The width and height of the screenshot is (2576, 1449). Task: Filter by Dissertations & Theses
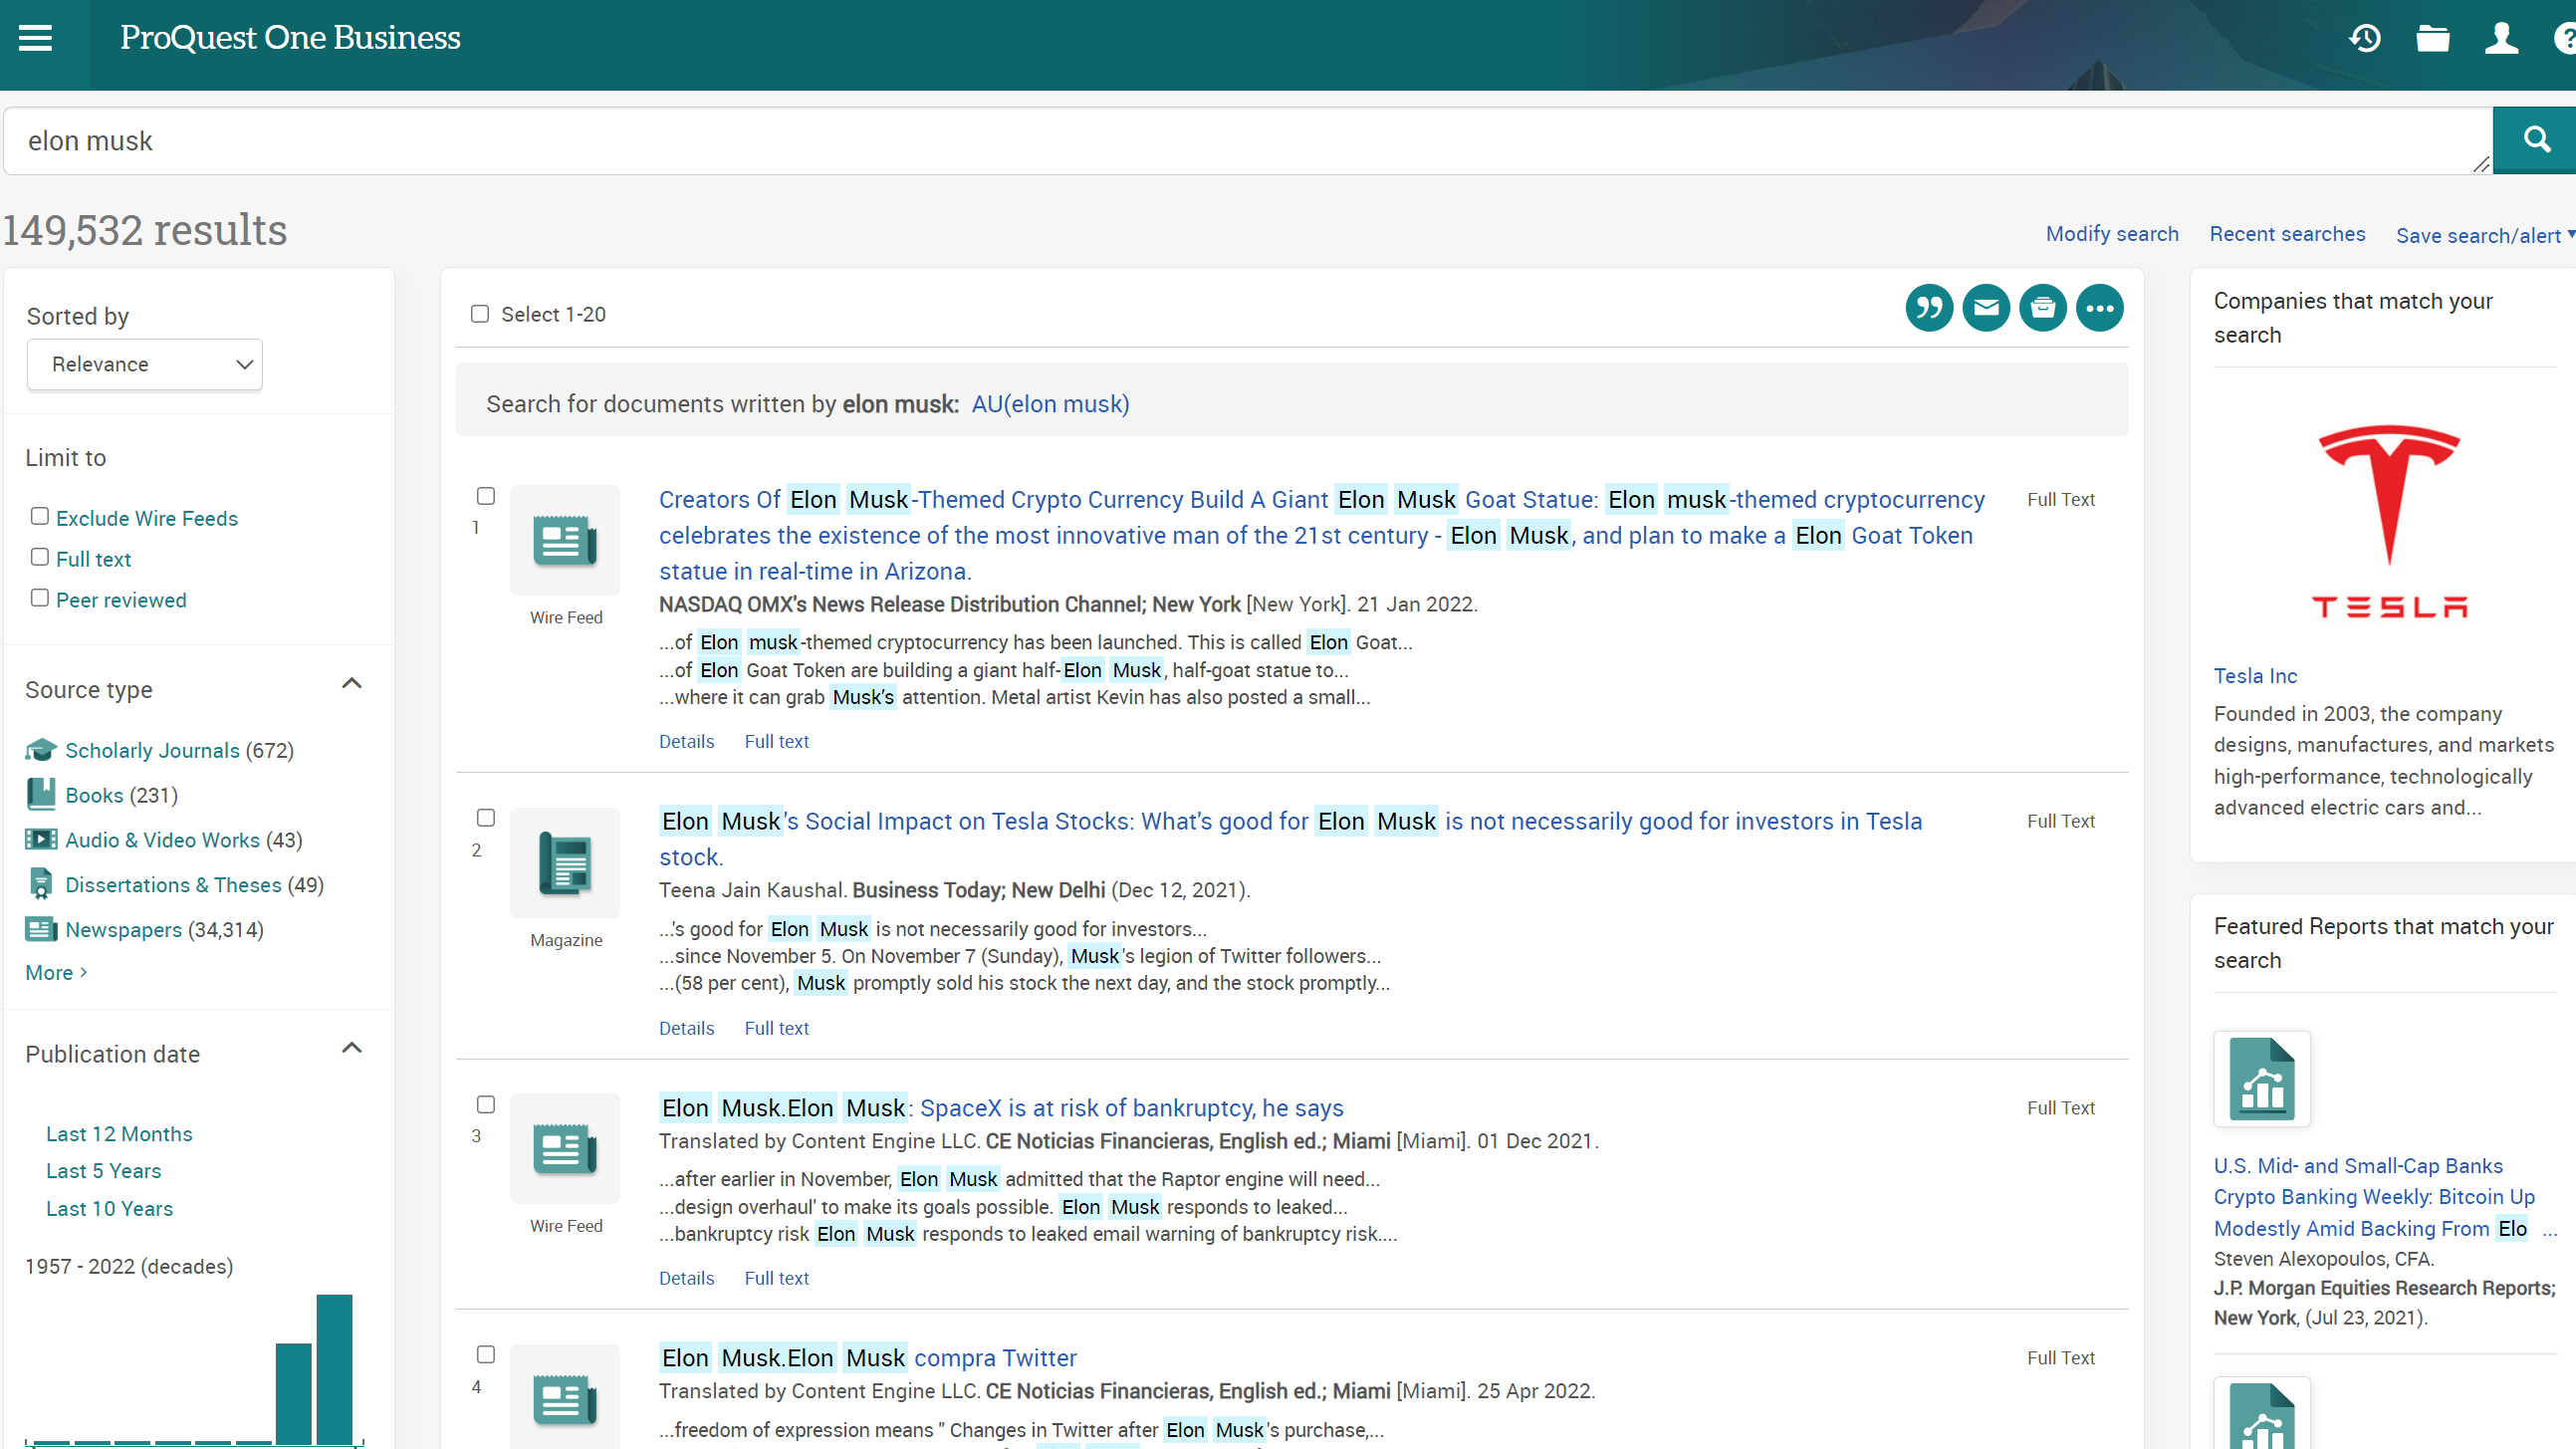pos(173,885)
